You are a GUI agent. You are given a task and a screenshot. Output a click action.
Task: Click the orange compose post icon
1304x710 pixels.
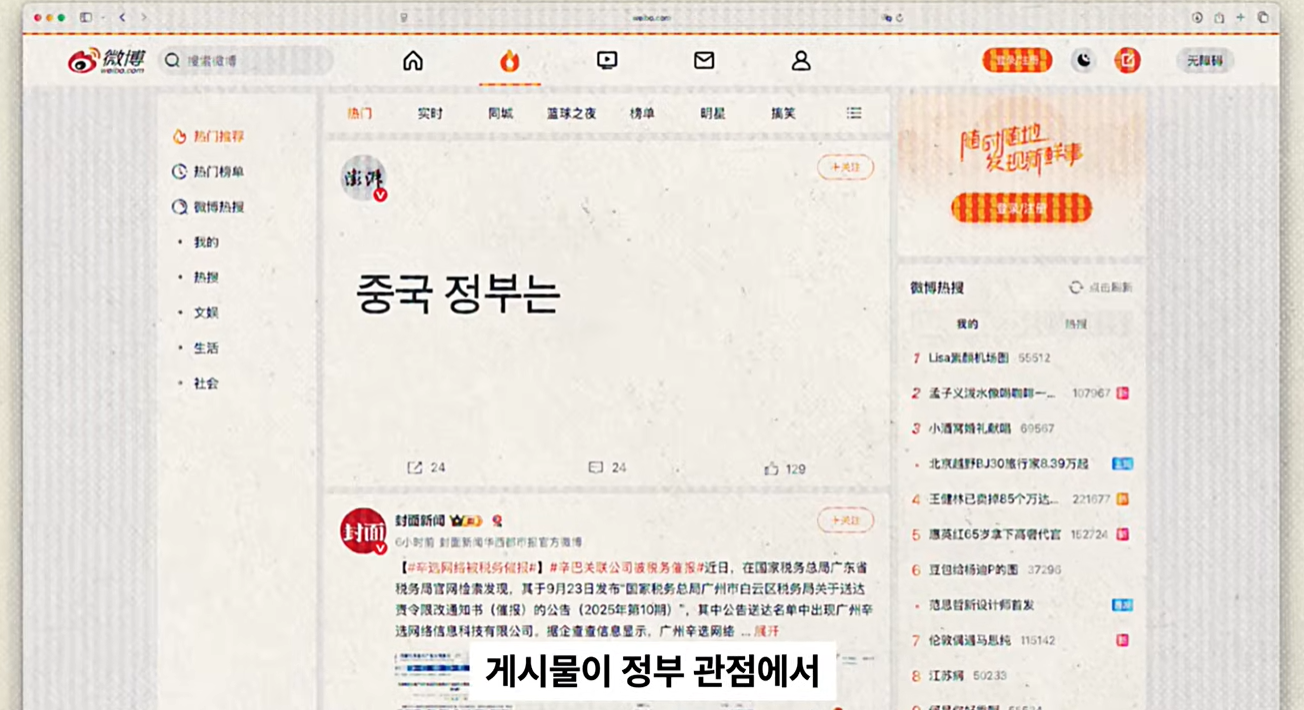coord(1127,61)
